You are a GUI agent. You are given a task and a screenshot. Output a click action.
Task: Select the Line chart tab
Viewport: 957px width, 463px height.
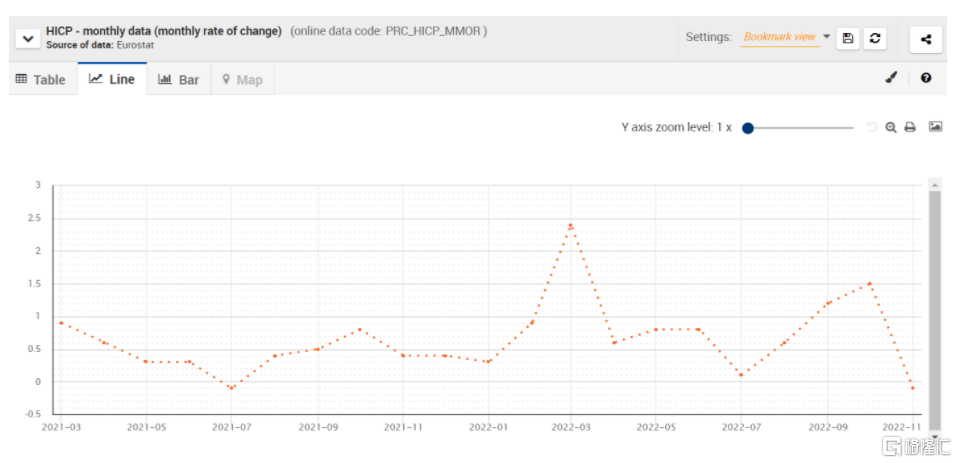point(112,79)
